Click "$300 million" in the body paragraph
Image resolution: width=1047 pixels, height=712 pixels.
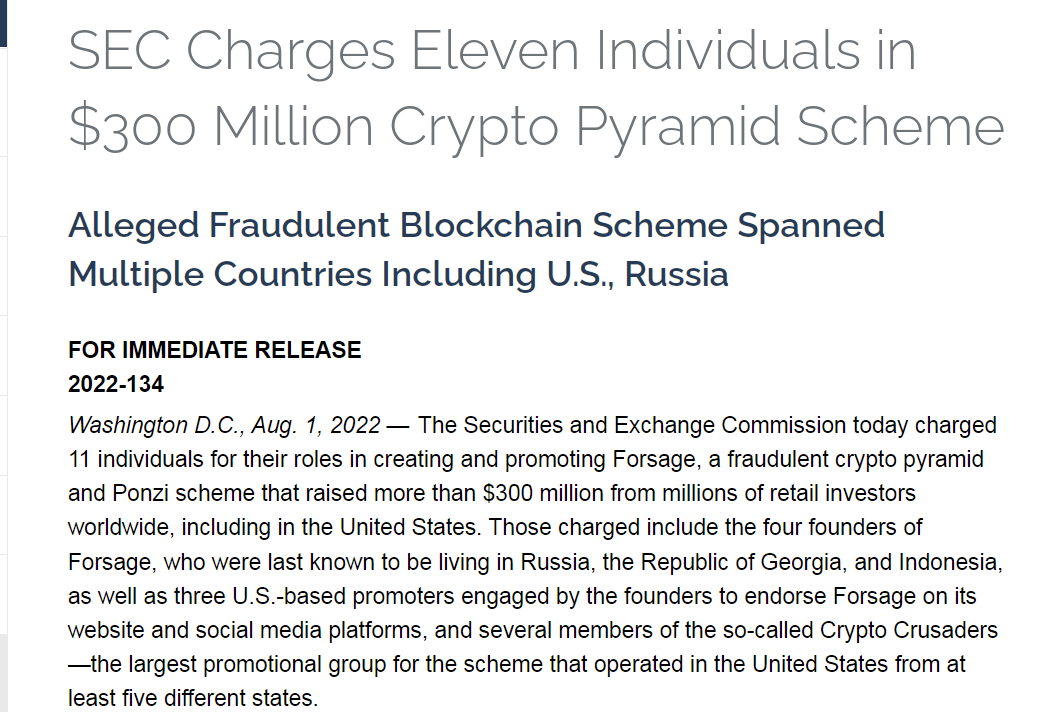pyautogui.click(x=525, y=493)
